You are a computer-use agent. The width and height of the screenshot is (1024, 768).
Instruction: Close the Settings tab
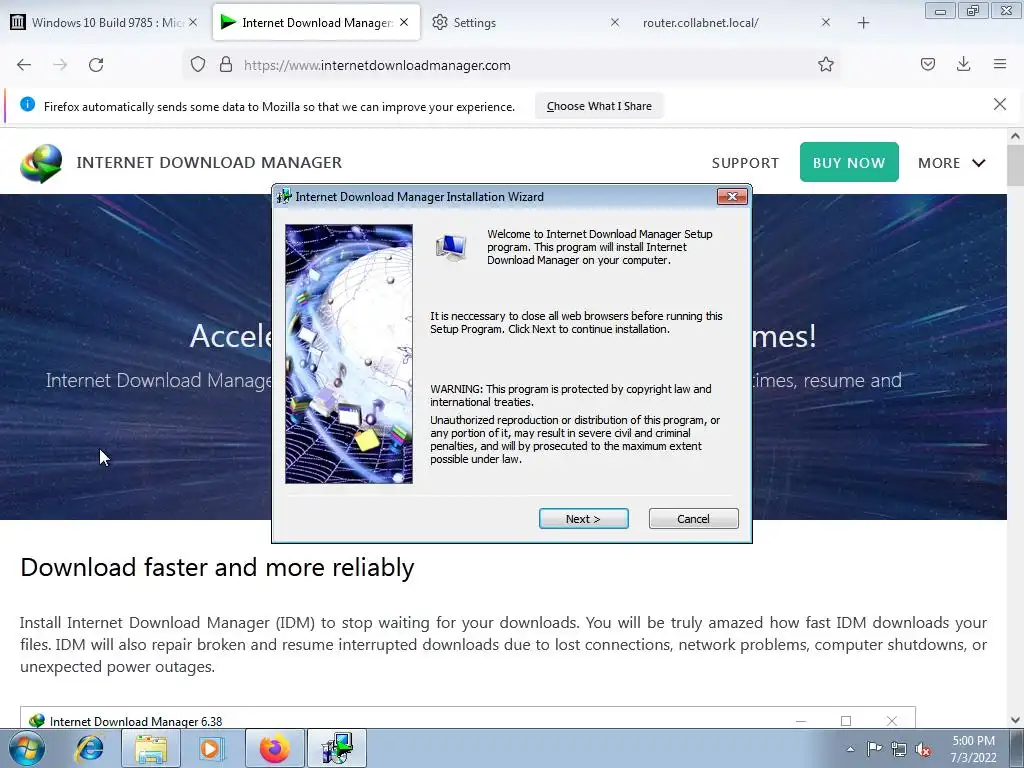point(615,22)
